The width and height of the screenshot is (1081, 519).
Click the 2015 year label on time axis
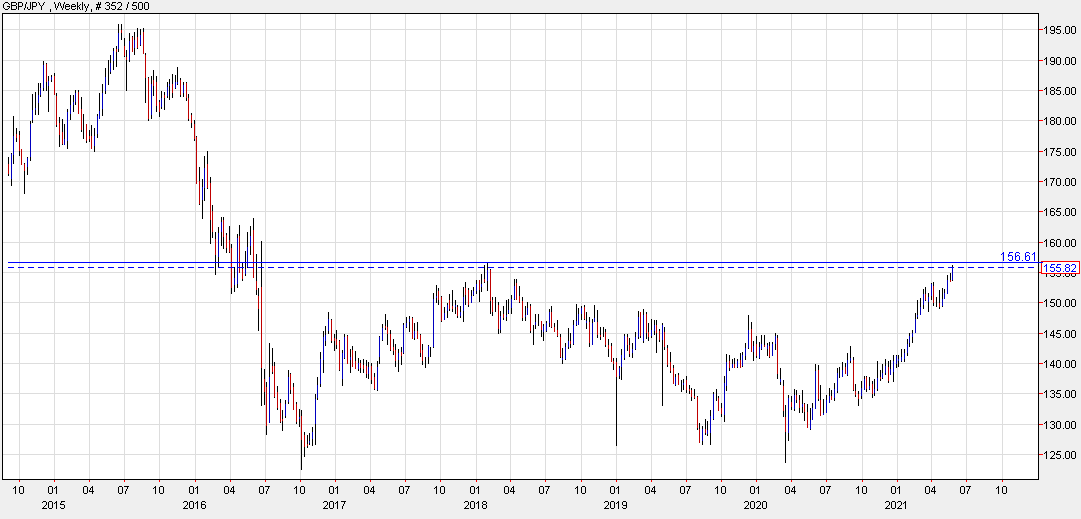coord(53,506)
